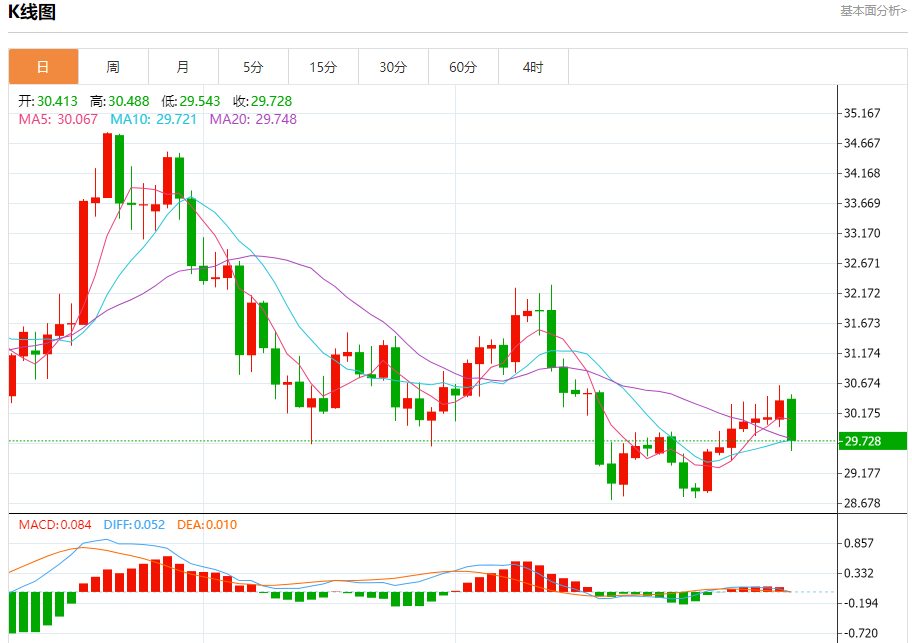Click the 30.175 price axis label
Image resolution: width=912 pixels, height=643 pixels.
pyautogui.click(x=862, y=413)
